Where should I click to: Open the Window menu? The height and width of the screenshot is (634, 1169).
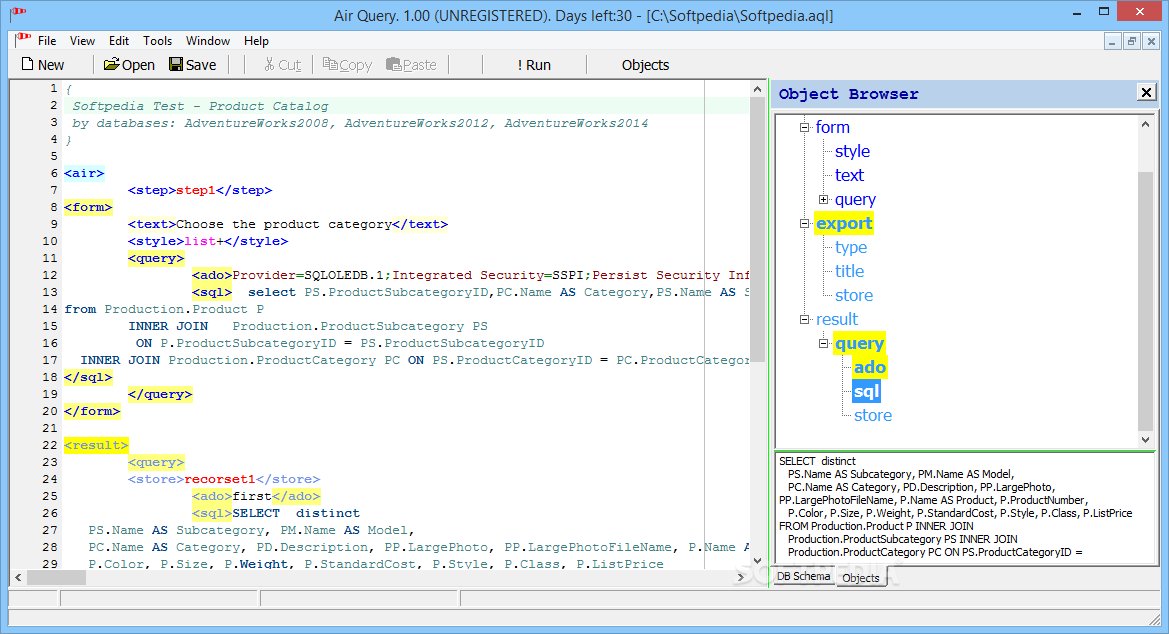point(207,41)
